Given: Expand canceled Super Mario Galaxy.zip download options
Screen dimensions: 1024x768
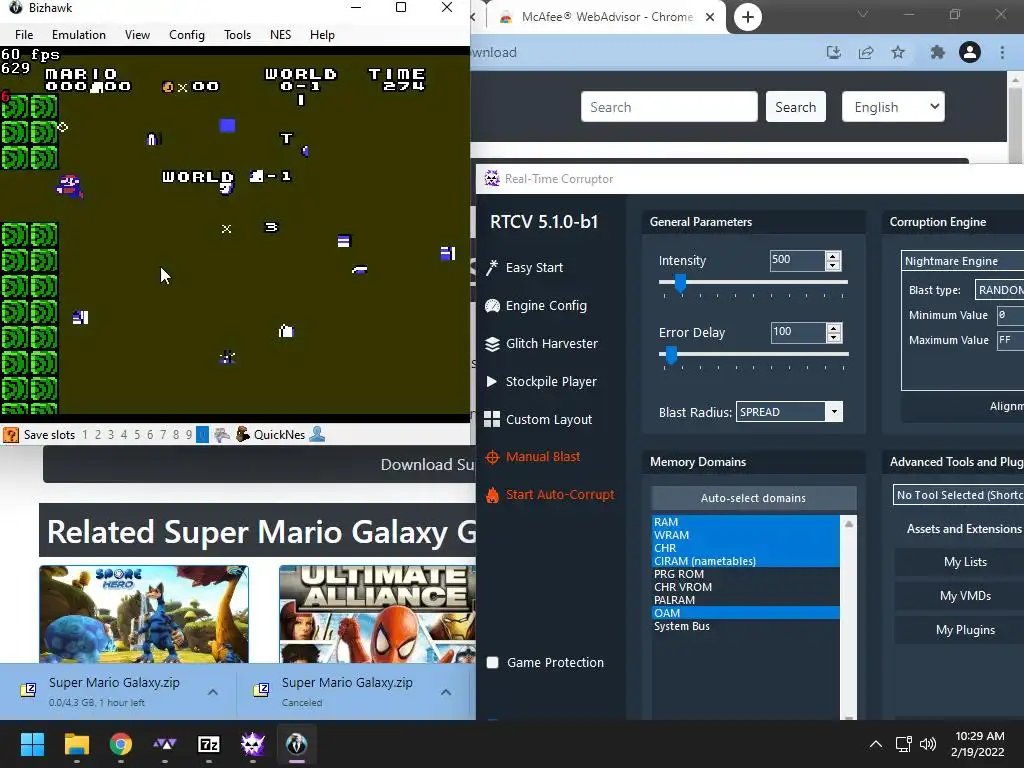Looking at the screenshot, I should (x=445, y=692).
